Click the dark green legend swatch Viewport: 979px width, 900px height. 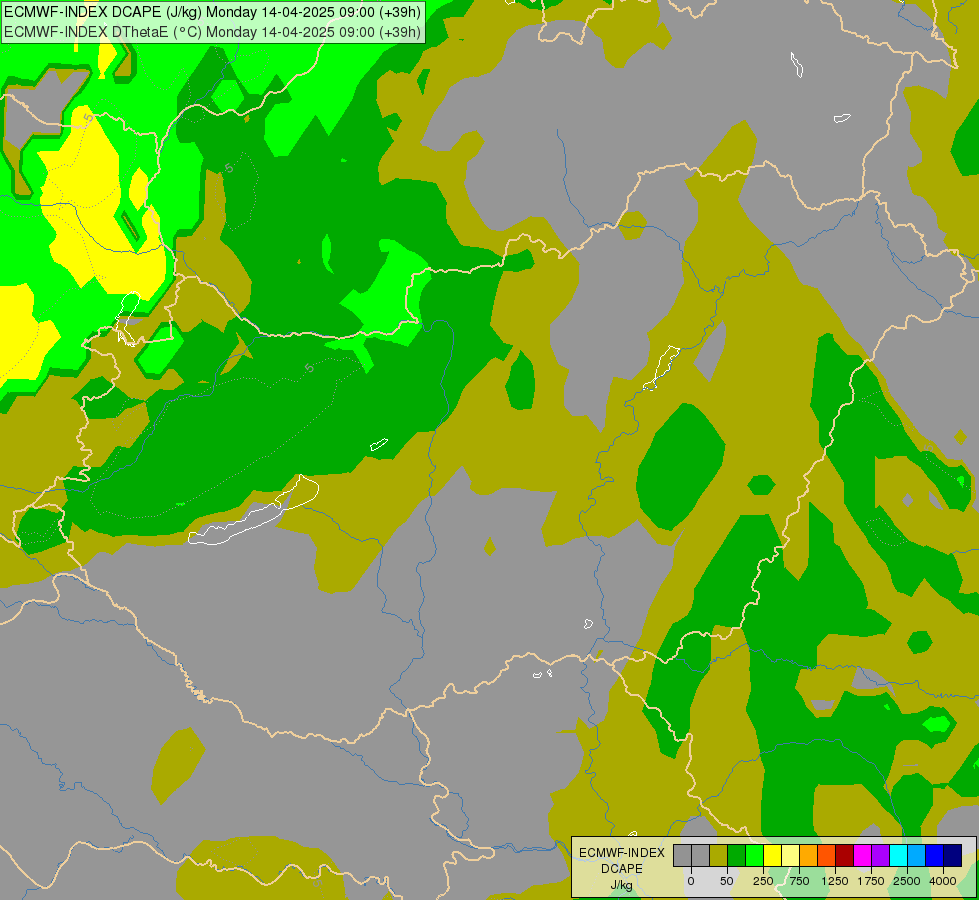coord(737,855)
